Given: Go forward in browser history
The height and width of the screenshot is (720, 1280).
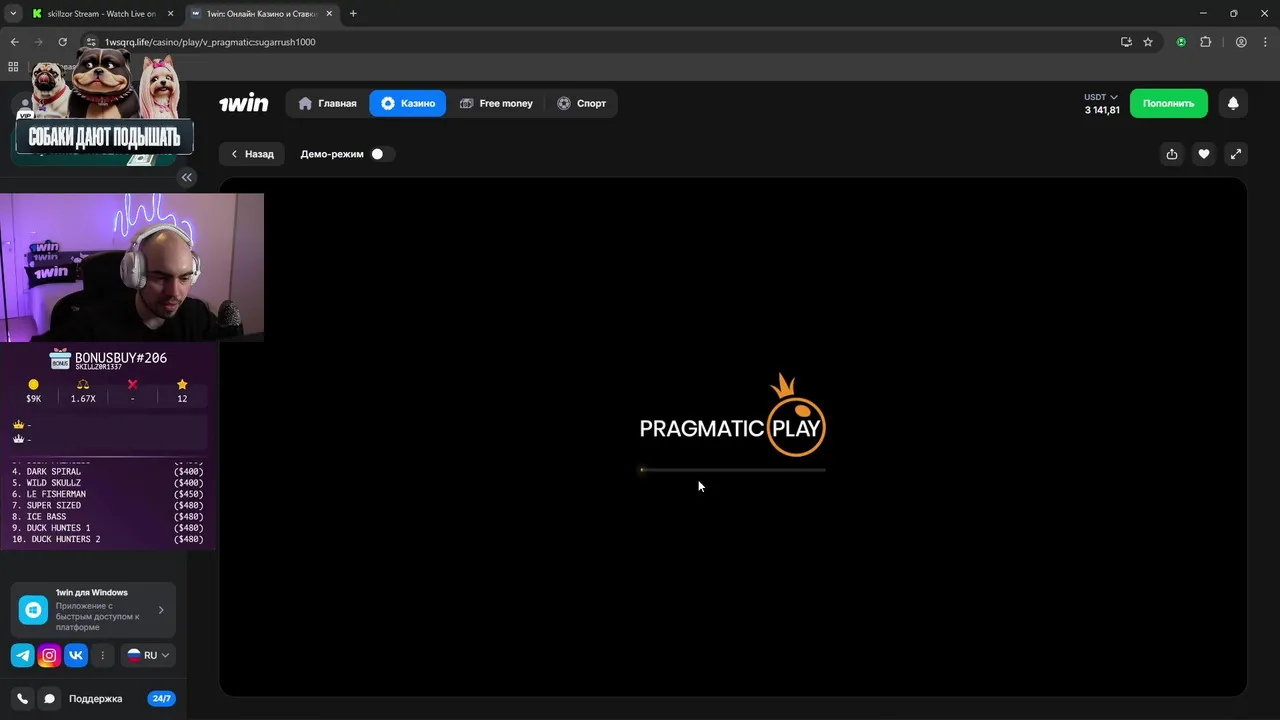Looking at the screenshot, I should pos(39,42).
